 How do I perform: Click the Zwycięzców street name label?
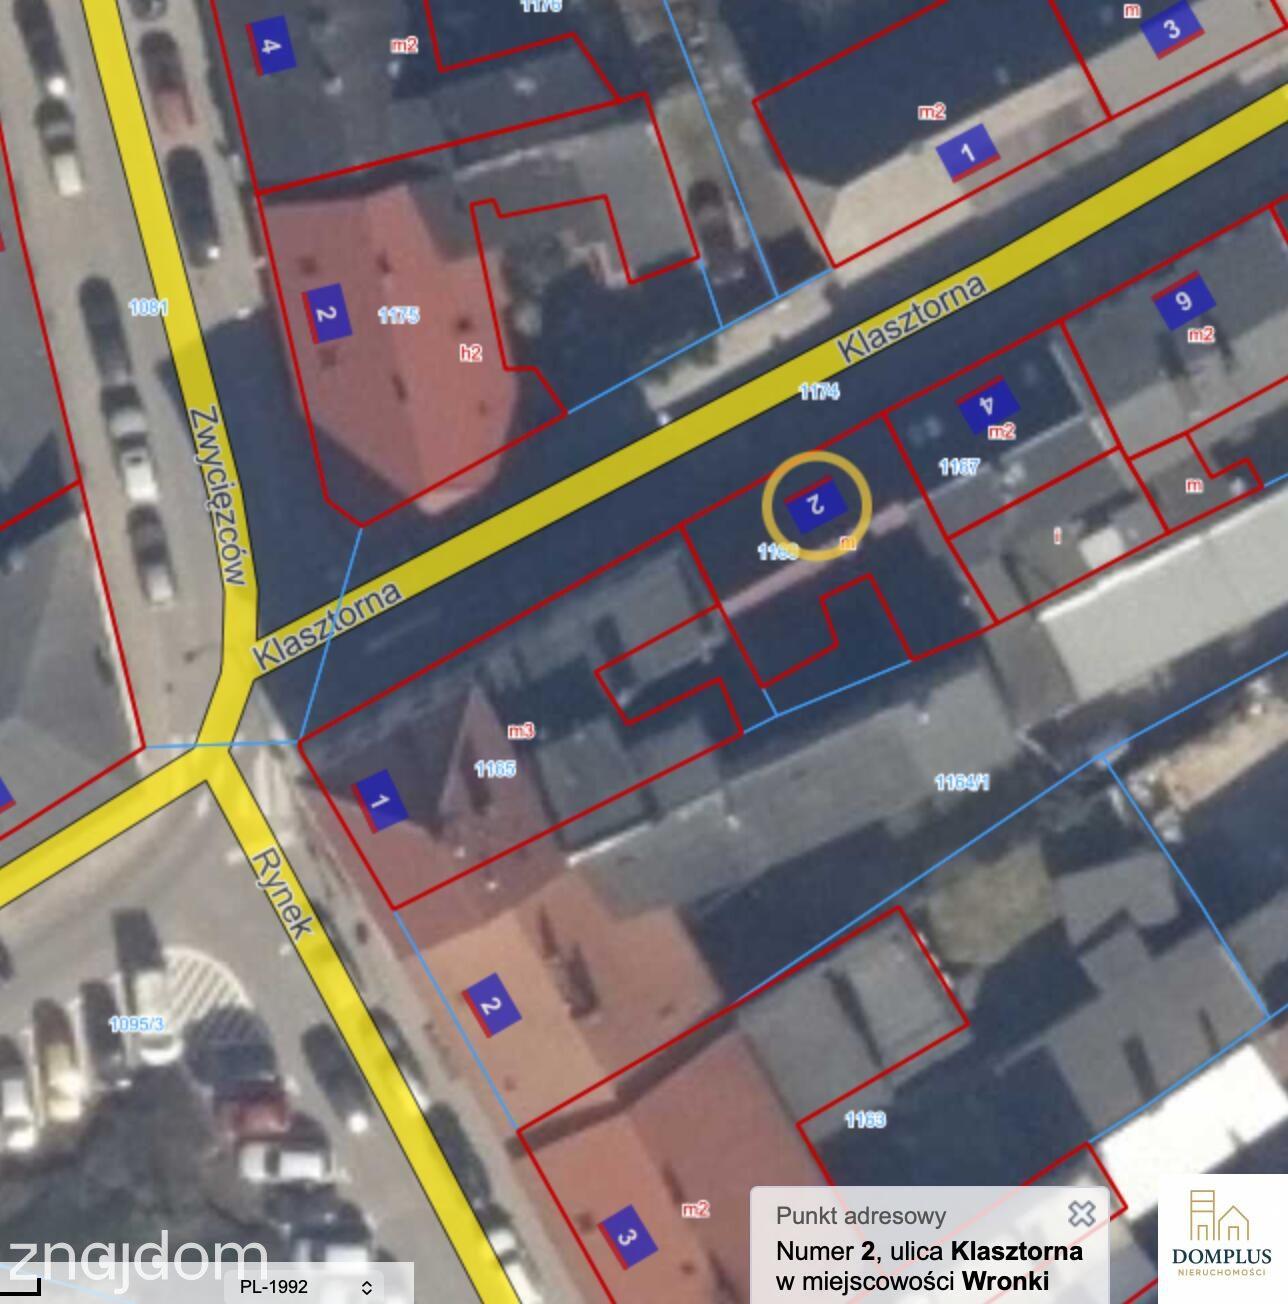(x=218, y=494)
